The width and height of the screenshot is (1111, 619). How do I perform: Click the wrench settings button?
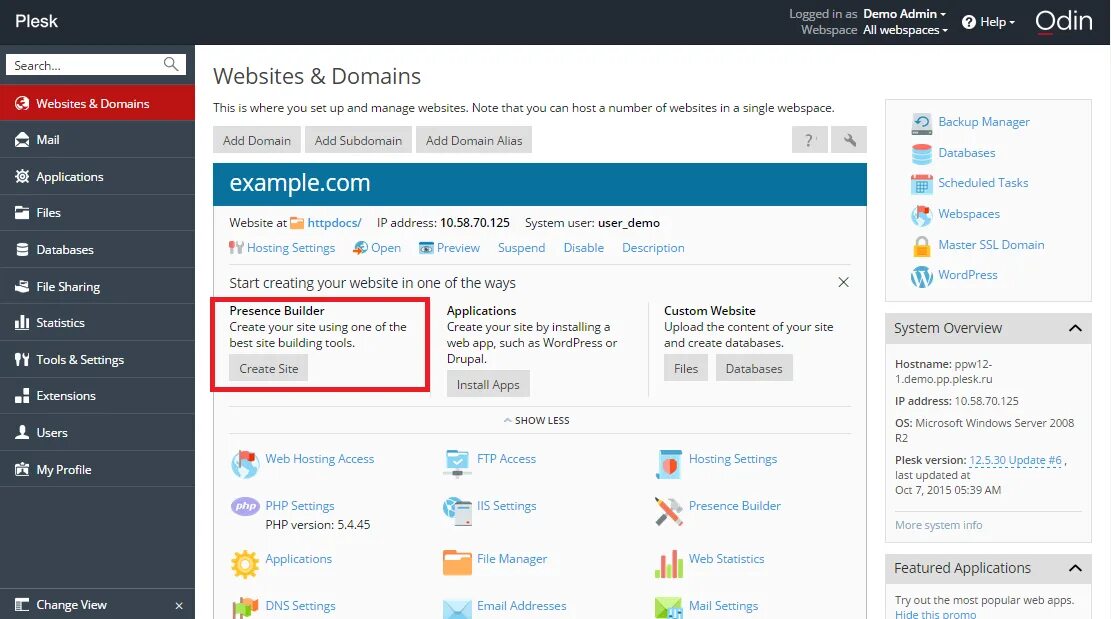tap(849, 140)
